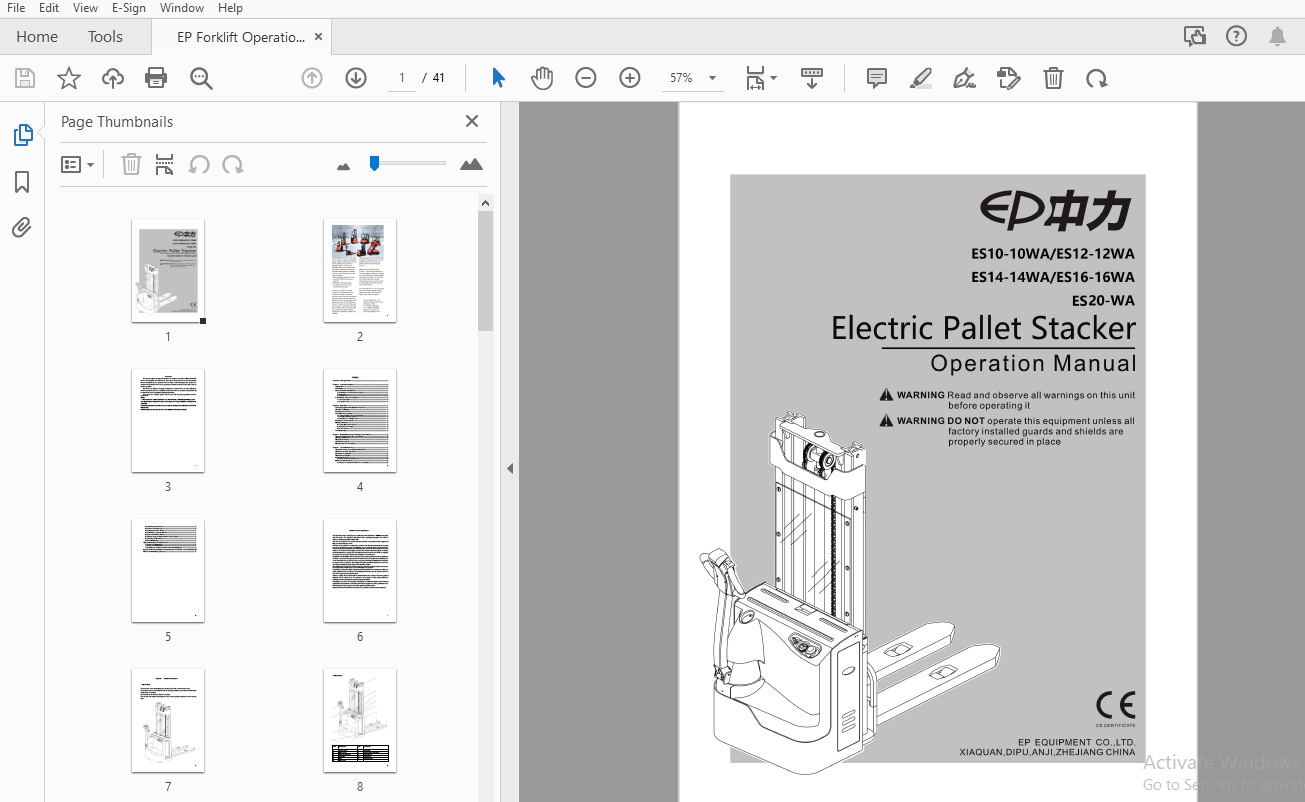Switch to the Tools tab
The image size is (1305, 802).
(105, 37)
